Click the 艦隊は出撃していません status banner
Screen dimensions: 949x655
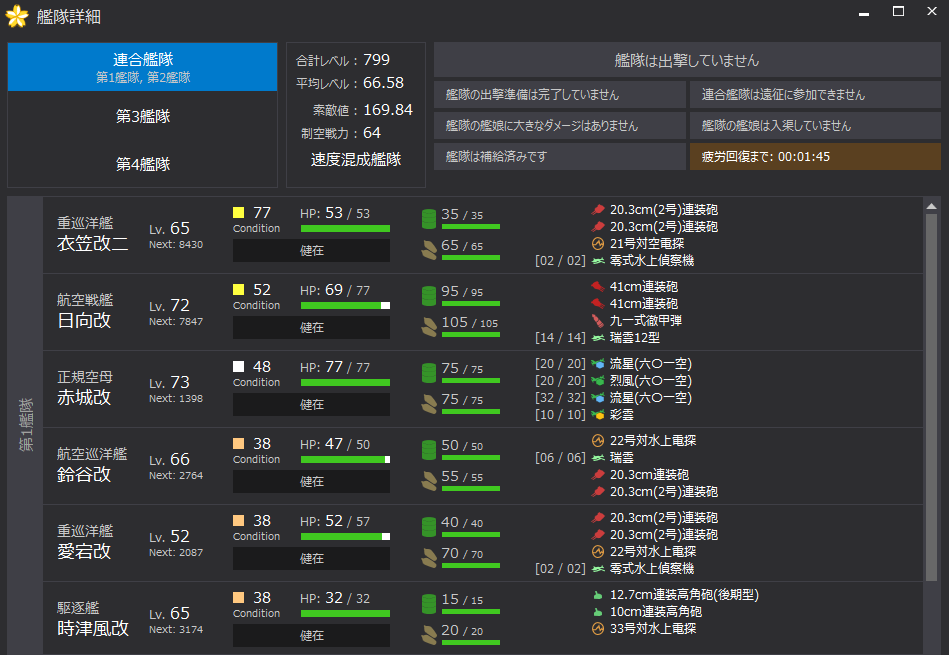[686, 60]
